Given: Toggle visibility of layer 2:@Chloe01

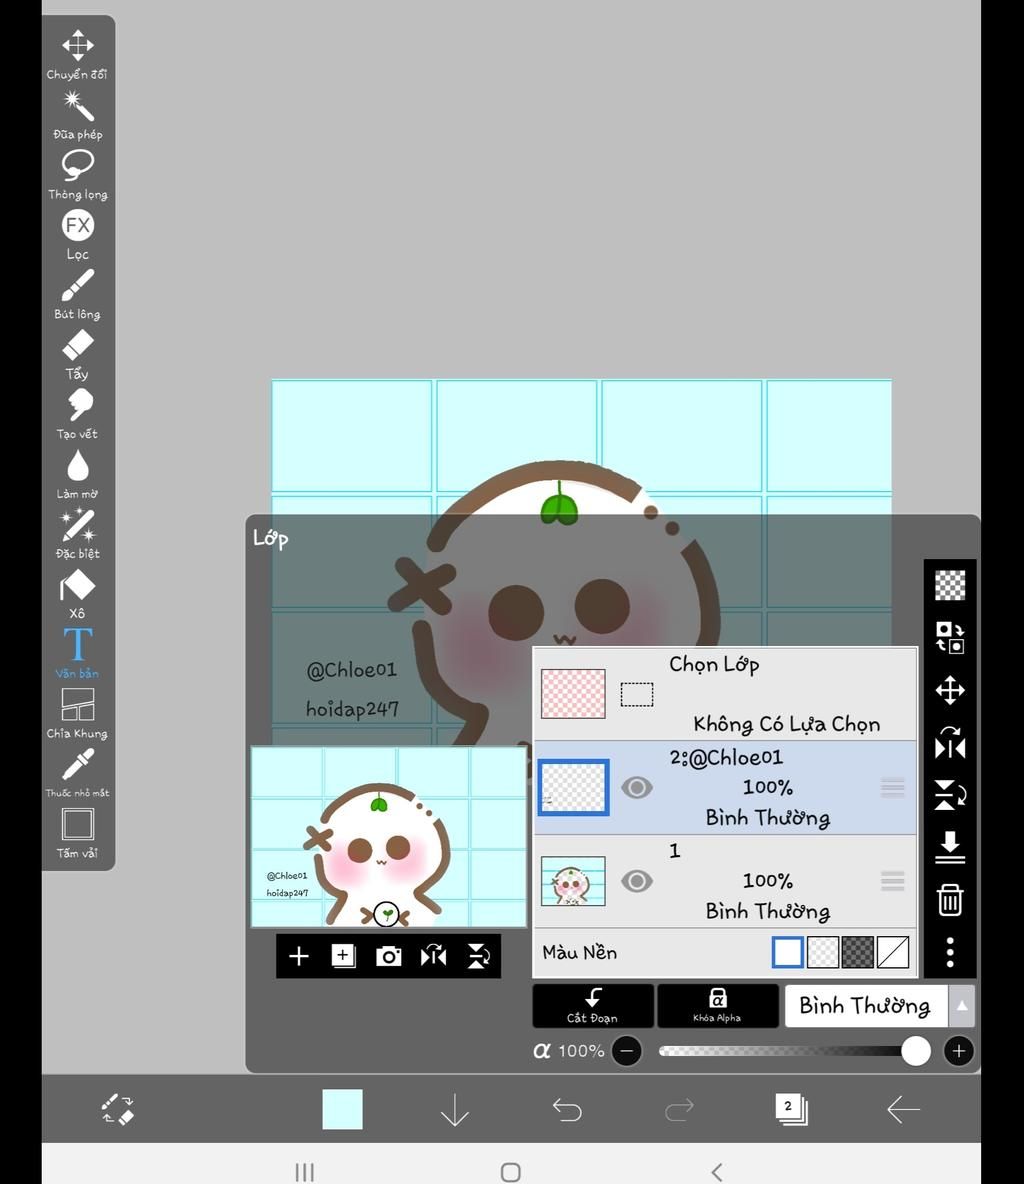Looking at the screenshot, I should pos(637,788).
